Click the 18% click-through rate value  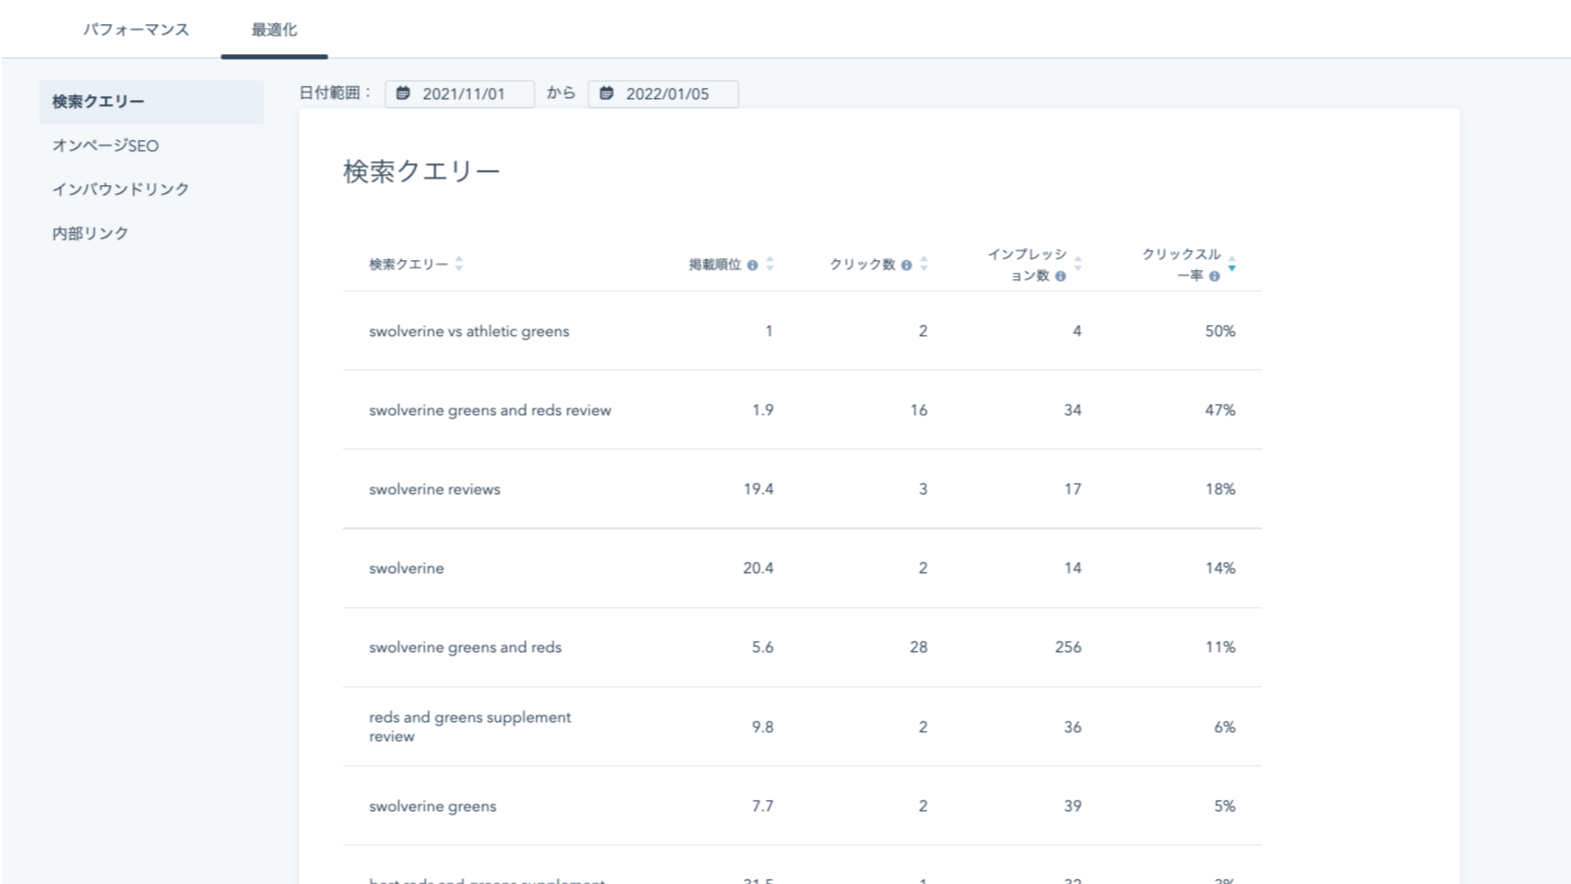tap(1220, 489)
